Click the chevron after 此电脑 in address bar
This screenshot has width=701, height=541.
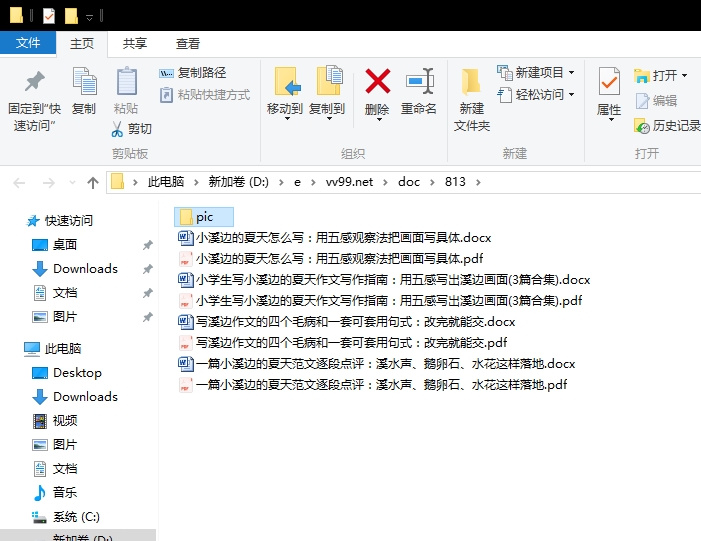point(196,182)
